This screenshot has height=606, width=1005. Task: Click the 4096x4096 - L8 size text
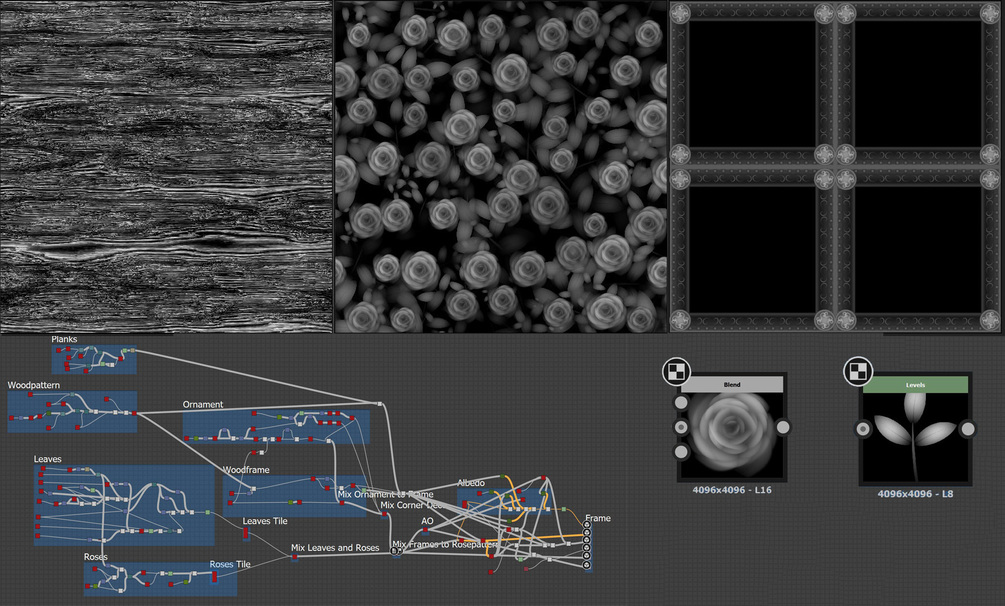[915, 494]
